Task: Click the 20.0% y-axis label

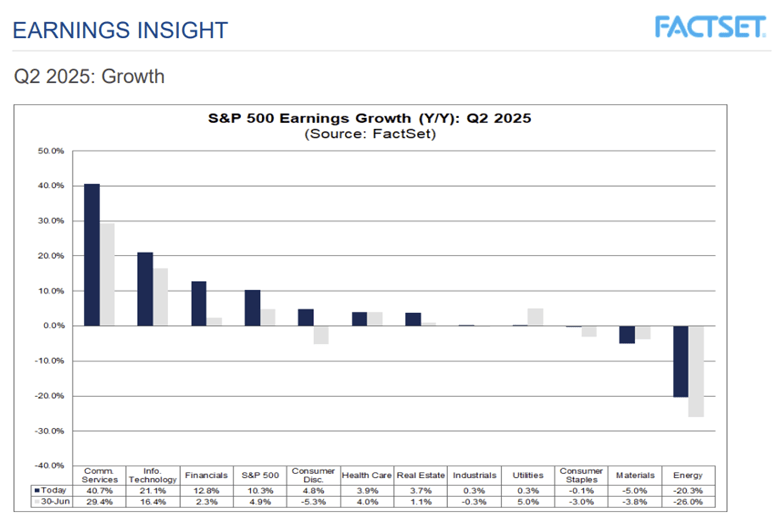Action: 51,256
